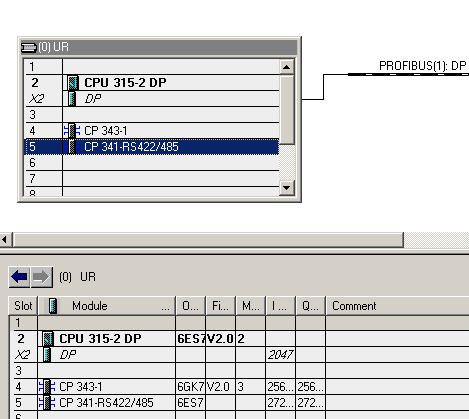Click the rack list's scroll up arrow

pos(286,67)
